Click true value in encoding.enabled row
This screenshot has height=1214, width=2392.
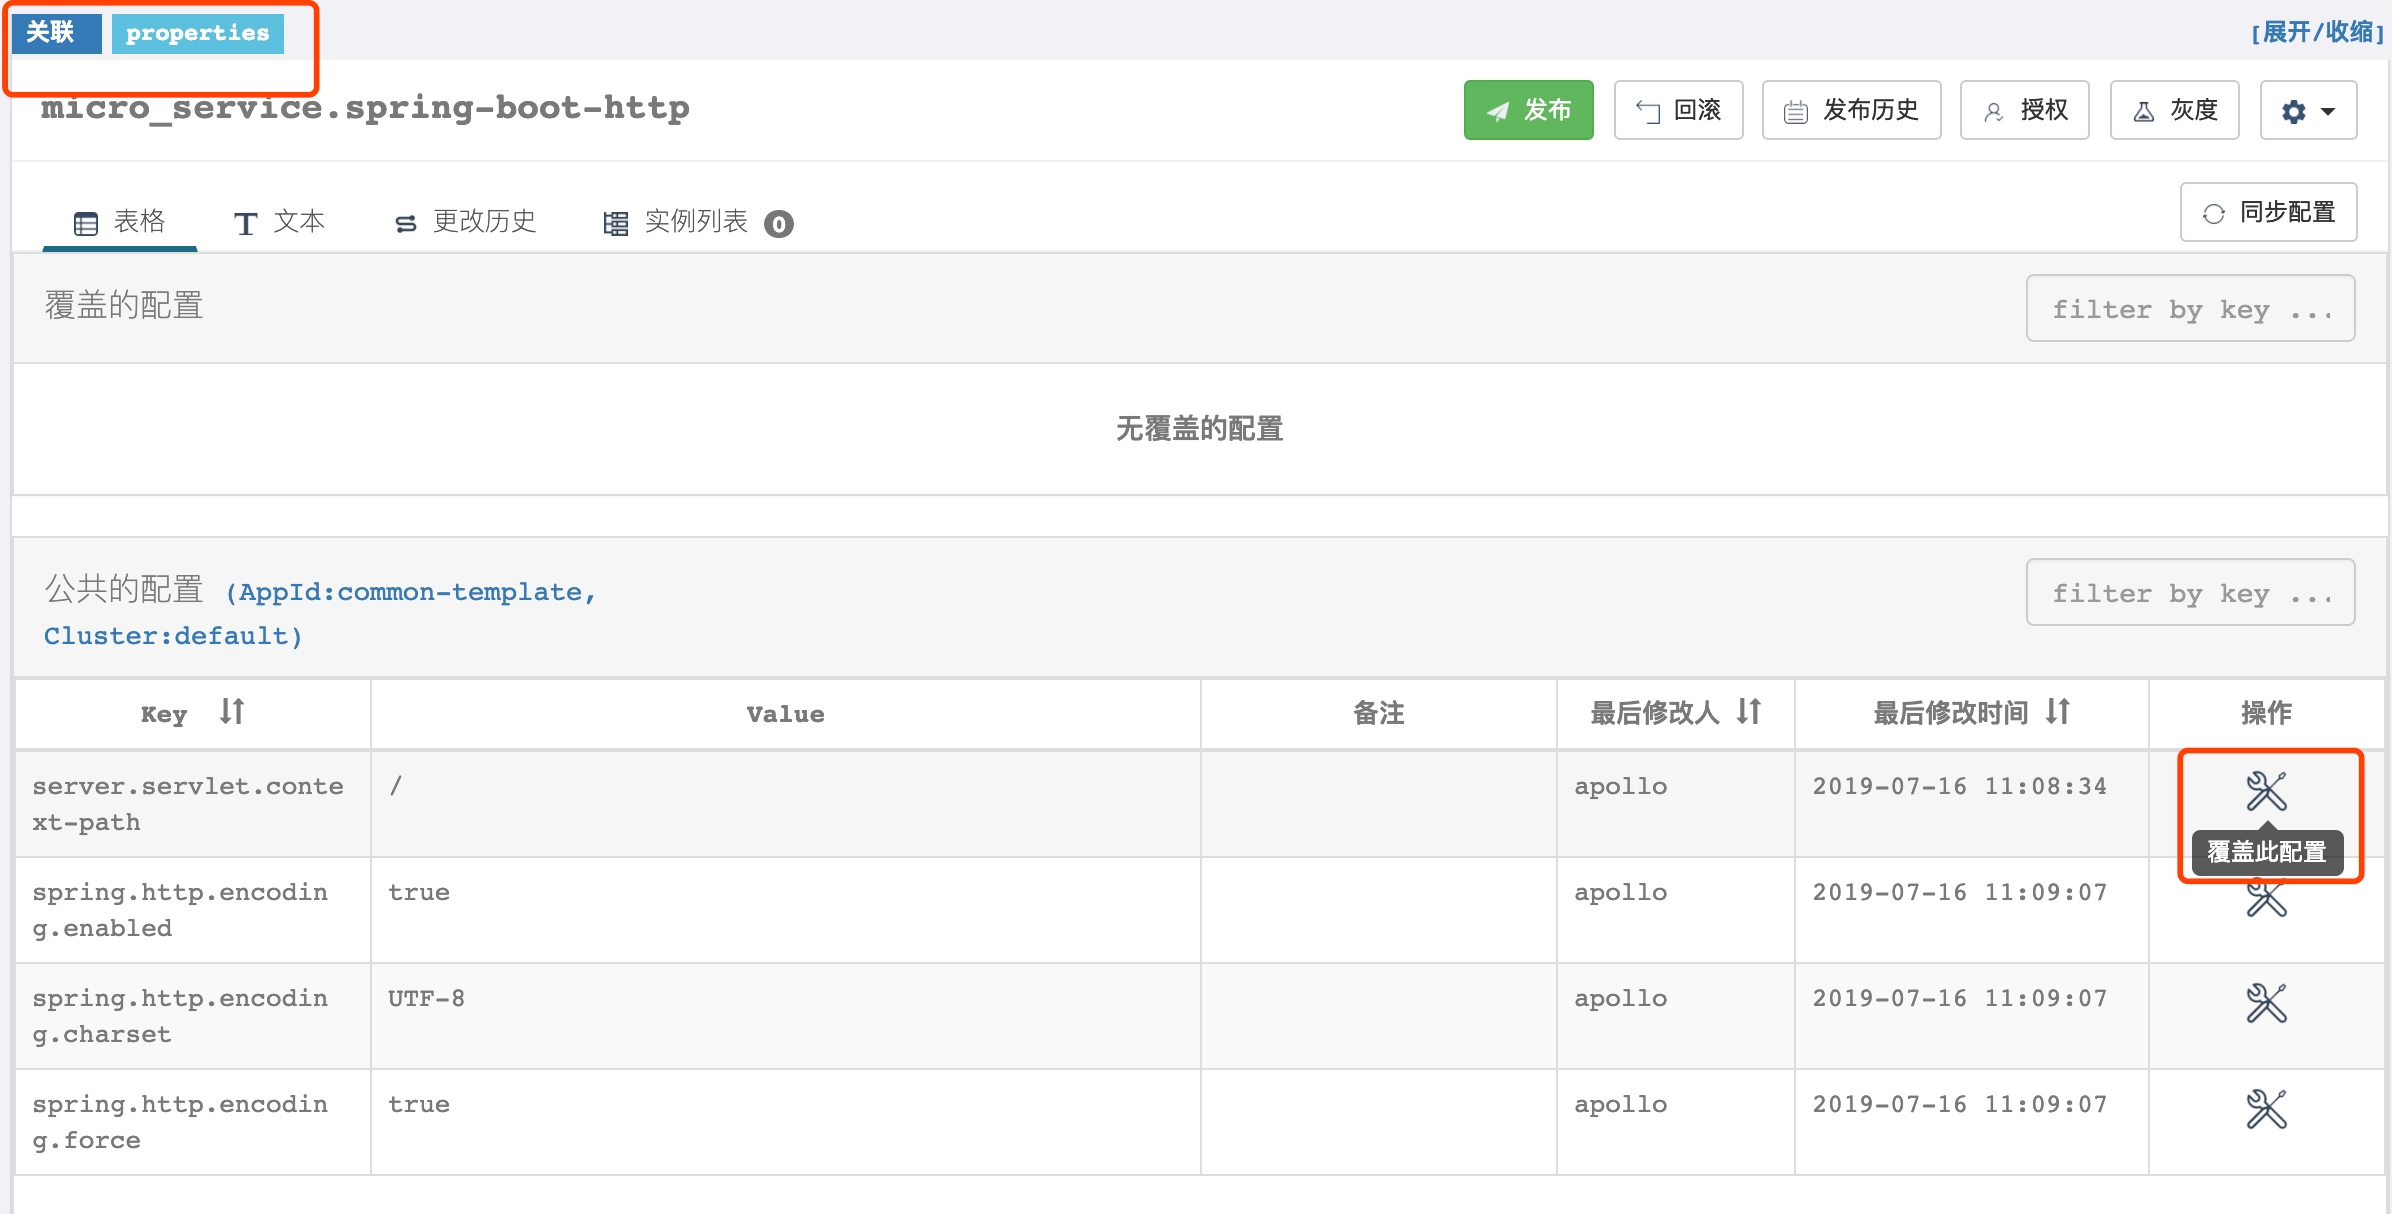coord(419,892)
